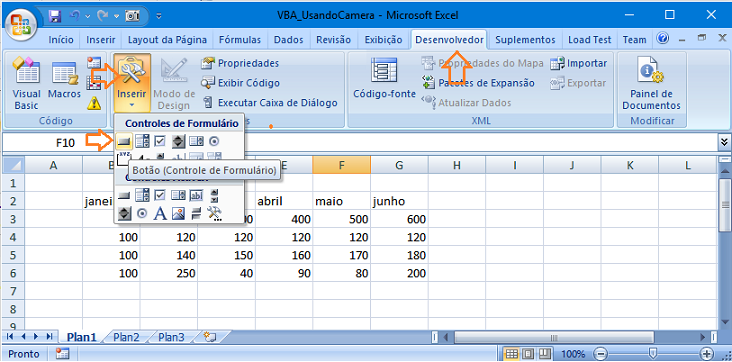Screen dimensions: 732x362
Task: Open the Revisão tab
Action: pos(333,40)
